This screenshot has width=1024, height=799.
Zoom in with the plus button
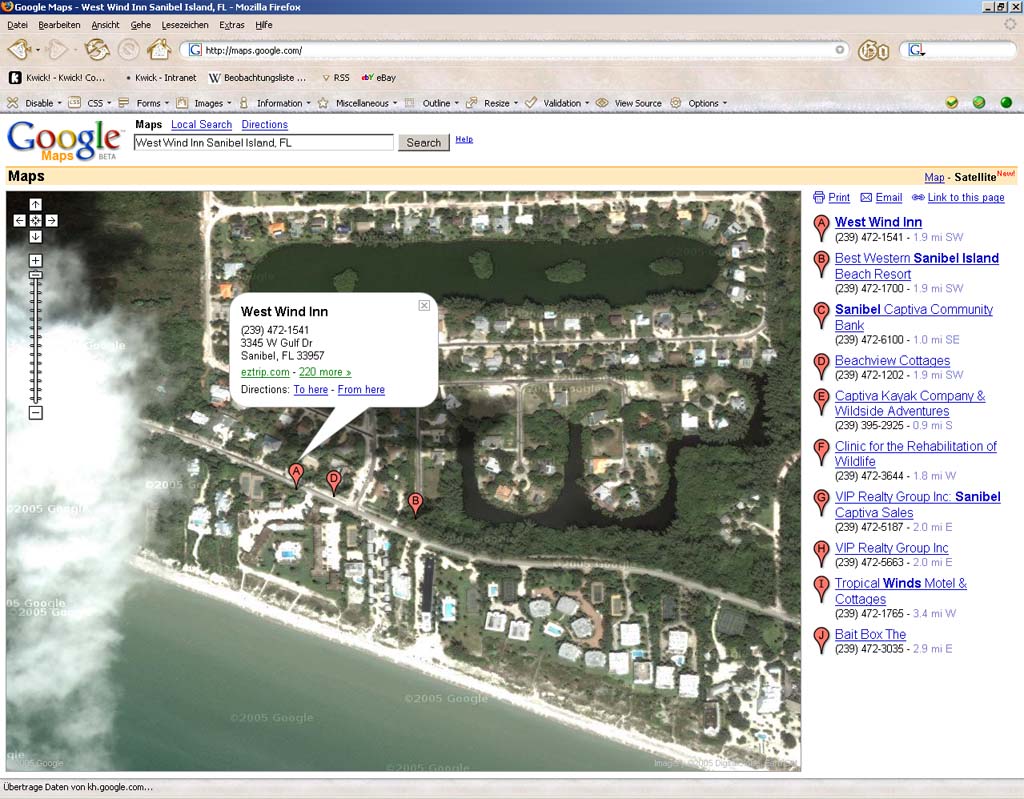tap(35, 260)
